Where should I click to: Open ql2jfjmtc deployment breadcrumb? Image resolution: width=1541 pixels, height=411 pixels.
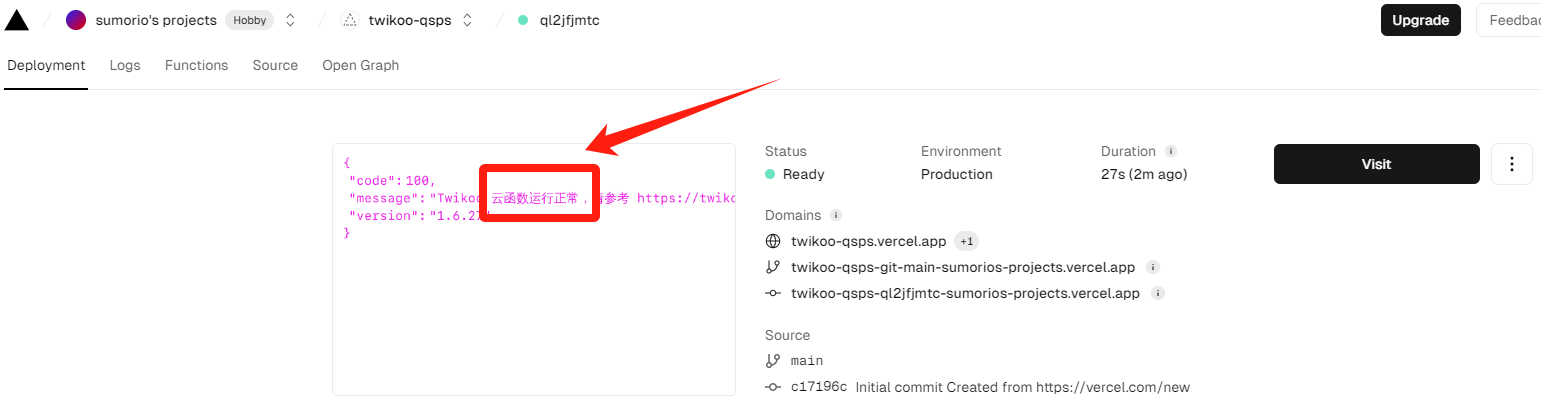tap(568, 20)
